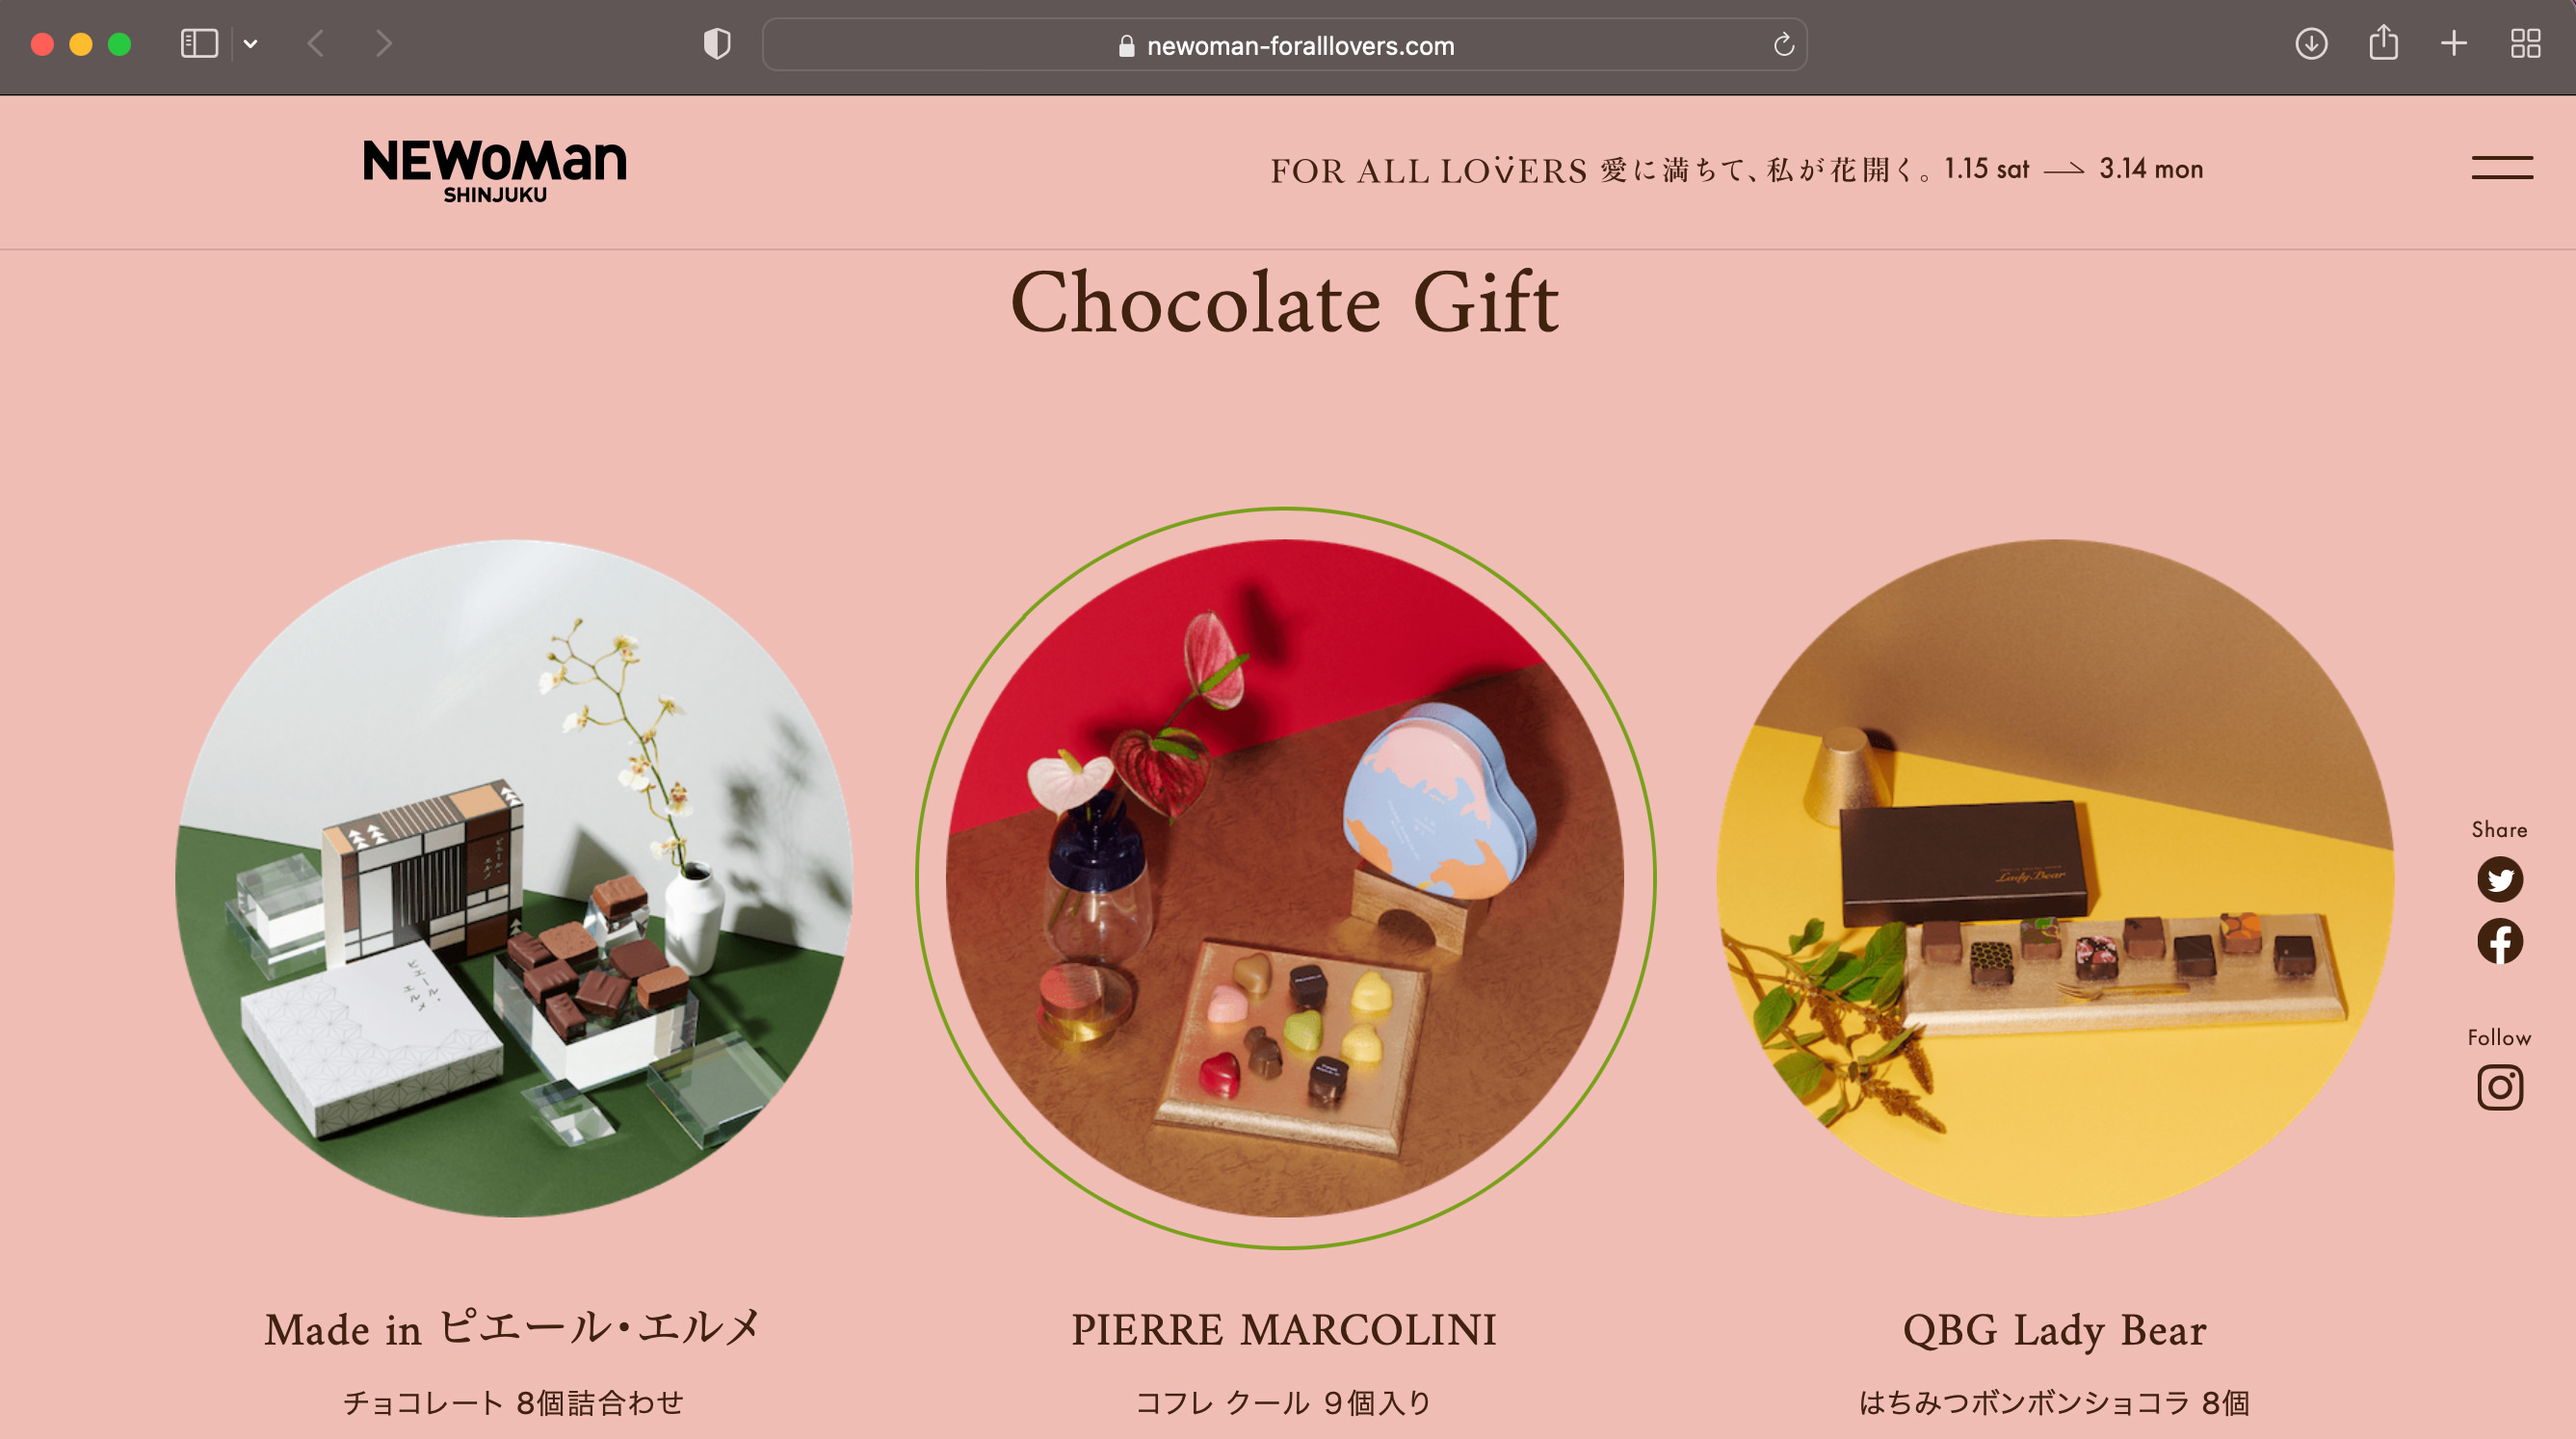Viewport: 2576px width, 1439px height.
Task: Expand the sidebar tab group dropdown
Action: (x=250, y=44)
